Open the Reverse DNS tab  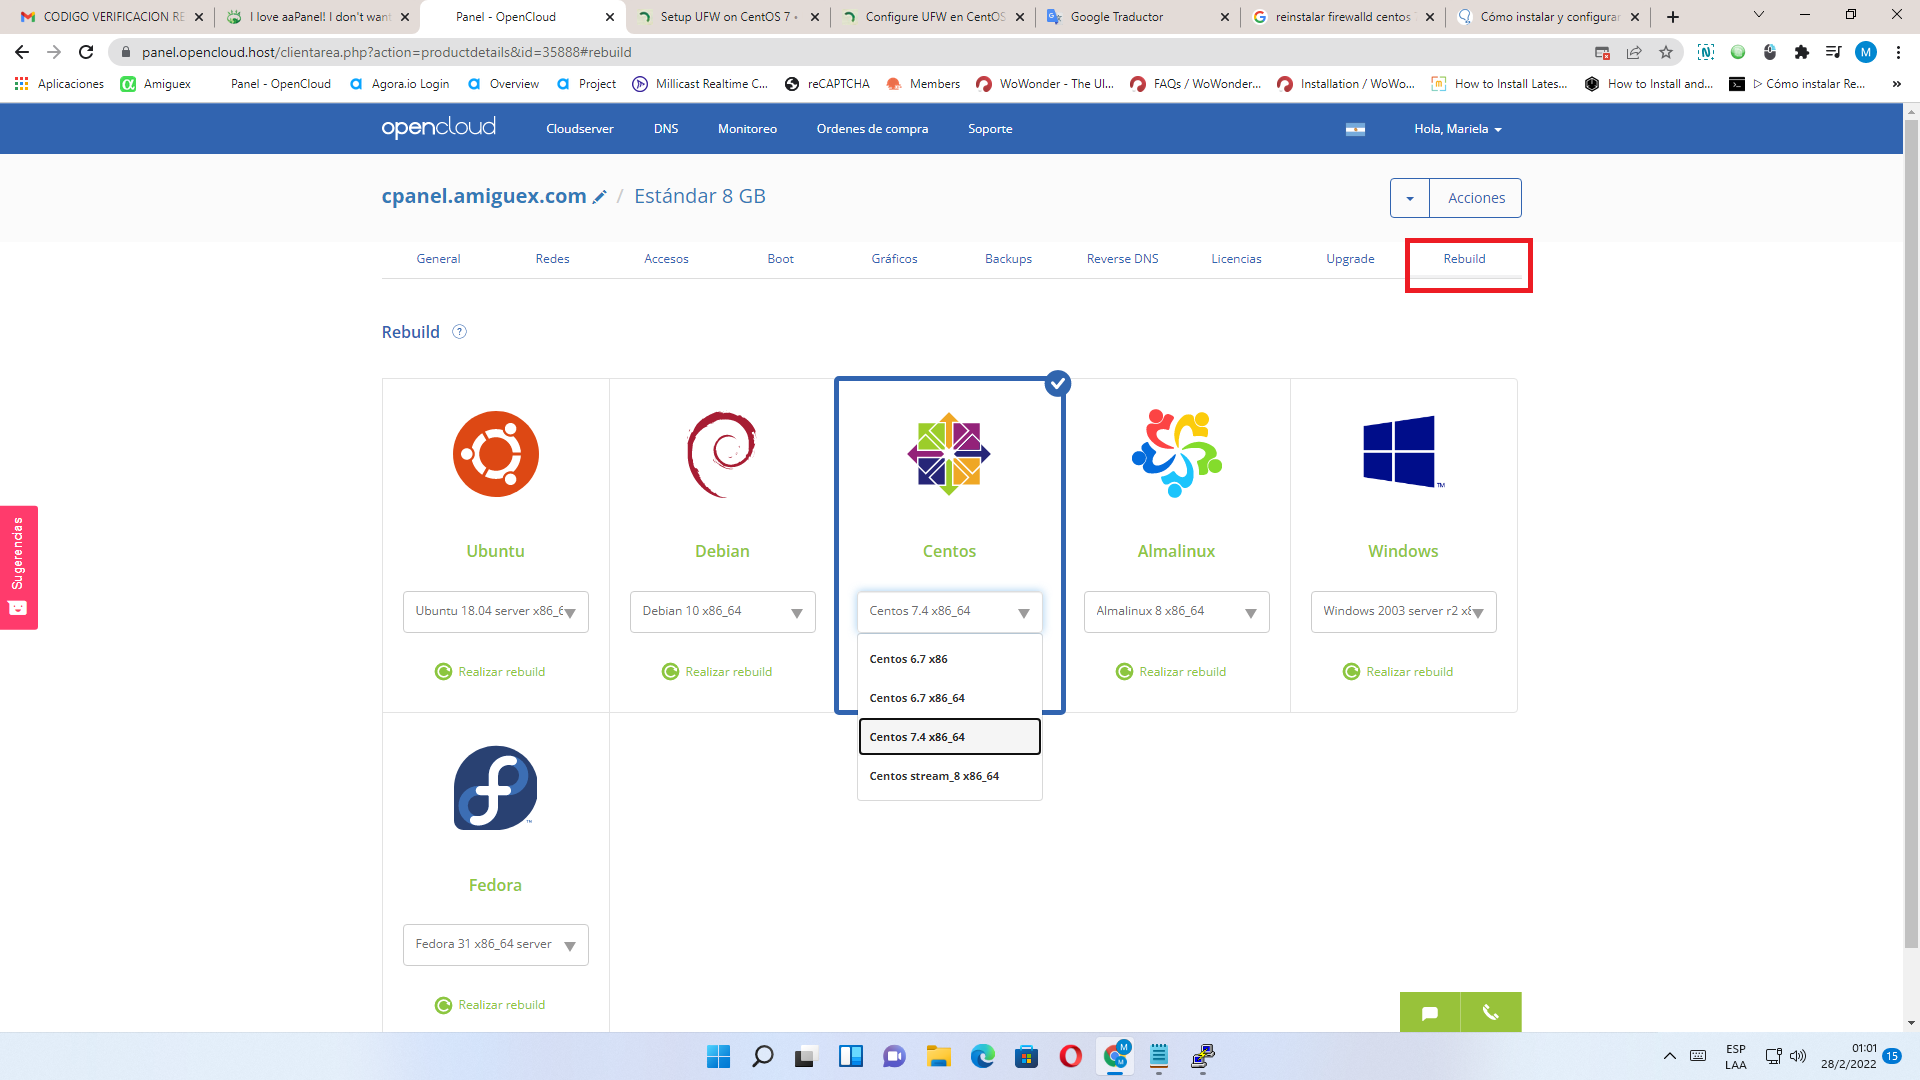click(x=1122, y=259)
